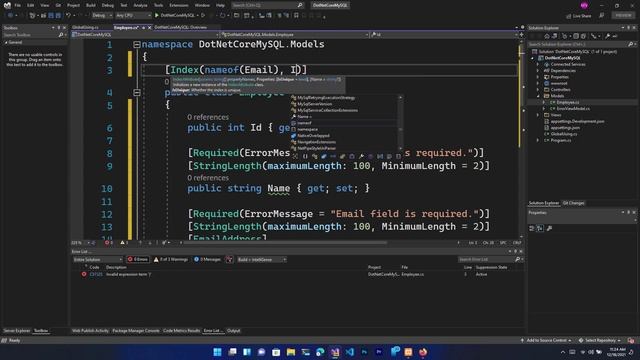
Task: Open the File menu
Action: [18, 5]
